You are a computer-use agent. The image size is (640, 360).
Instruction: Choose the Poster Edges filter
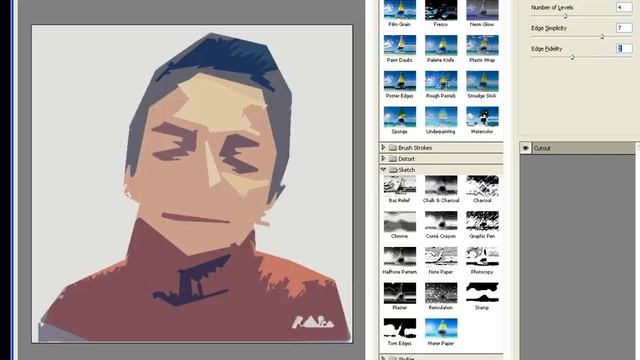400,81
